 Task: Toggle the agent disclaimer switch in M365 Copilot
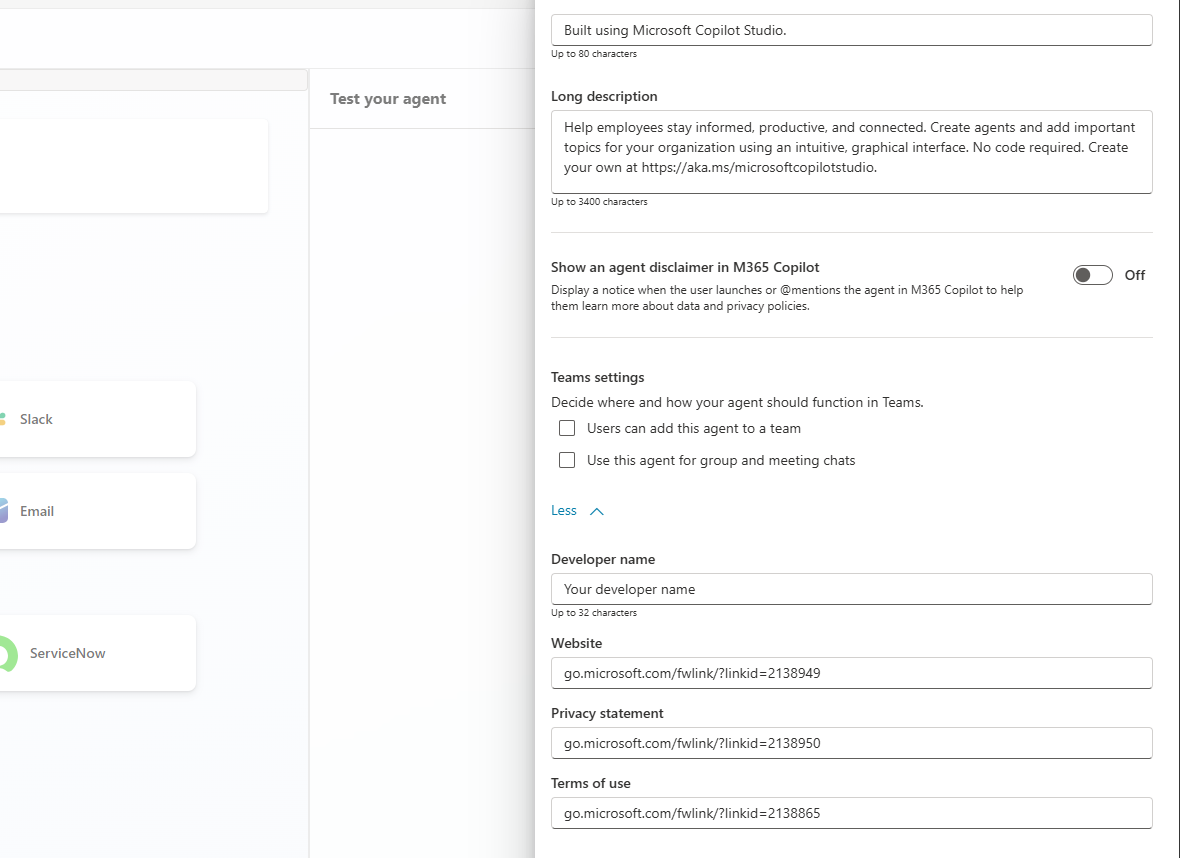pyautogui.click(x=1092, y=275)
